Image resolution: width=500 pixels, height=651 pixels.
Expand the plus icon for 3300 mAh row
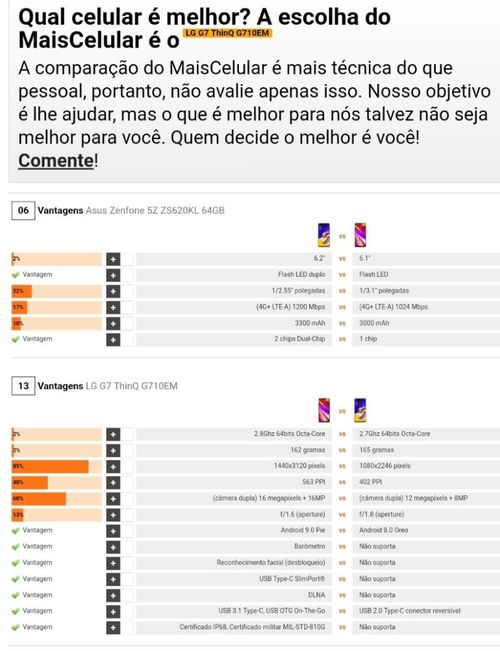tap(113, 323)
